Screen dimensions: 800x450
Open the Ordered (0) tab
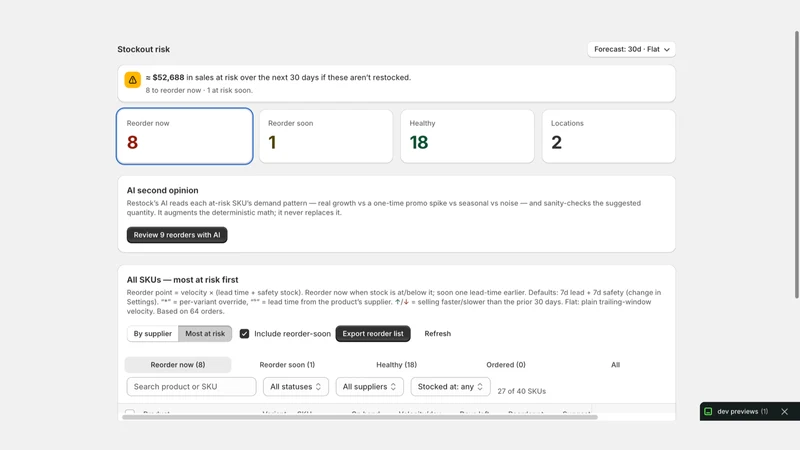[506, 365]
